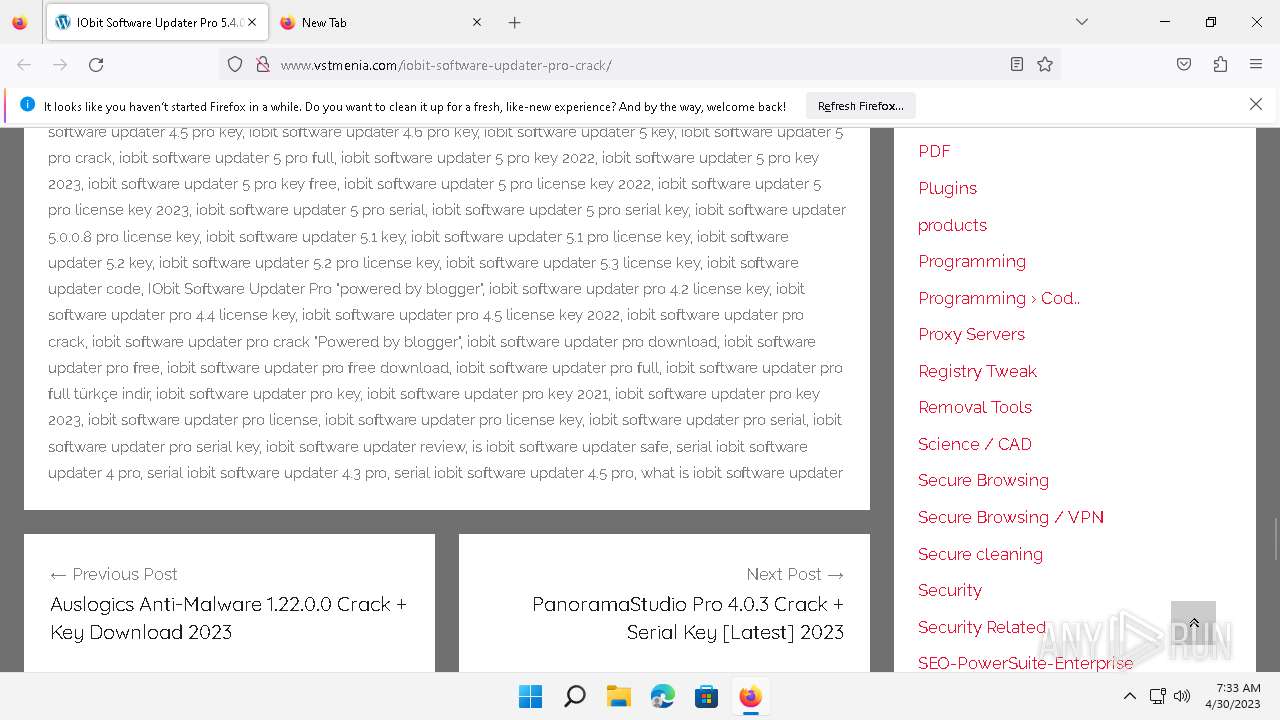Open File Explorer from the taskbar
This screenshot has height=720, width=1280.
click(618, 697)
